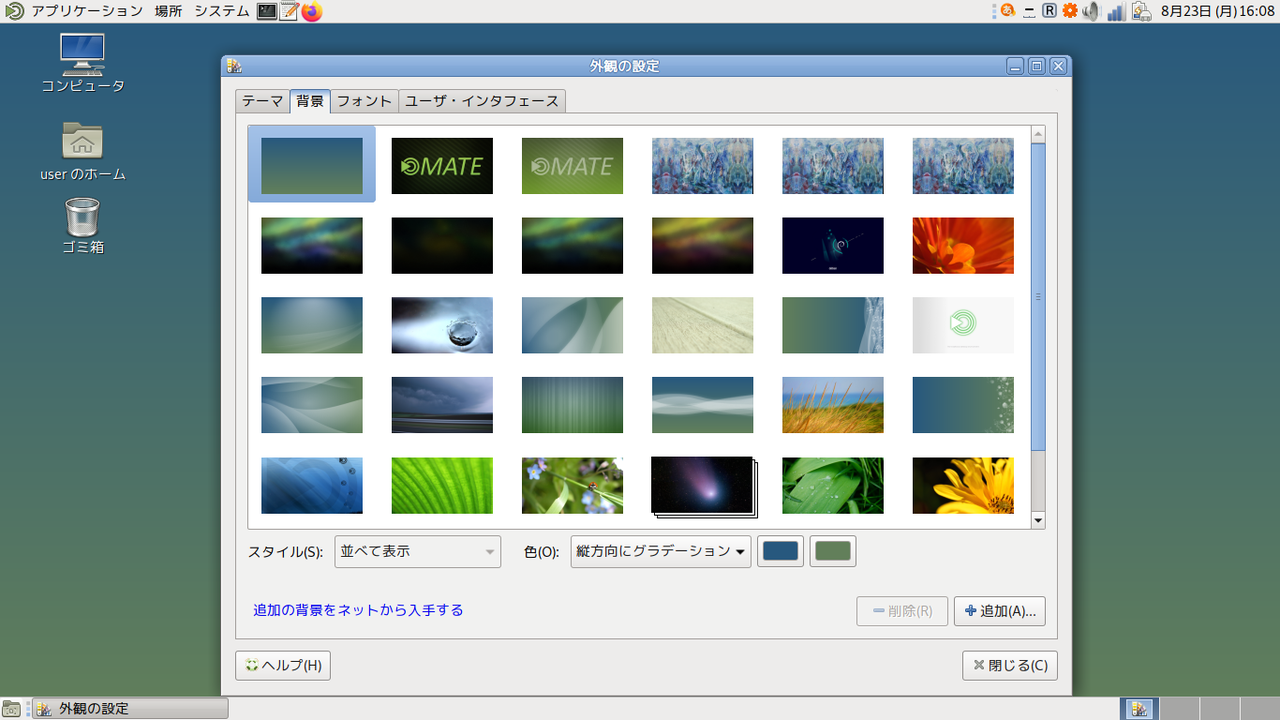Viewport: 1280px width, 720px height.
Task: Click the 閉じる(C) button
Action: point(1010,666)
